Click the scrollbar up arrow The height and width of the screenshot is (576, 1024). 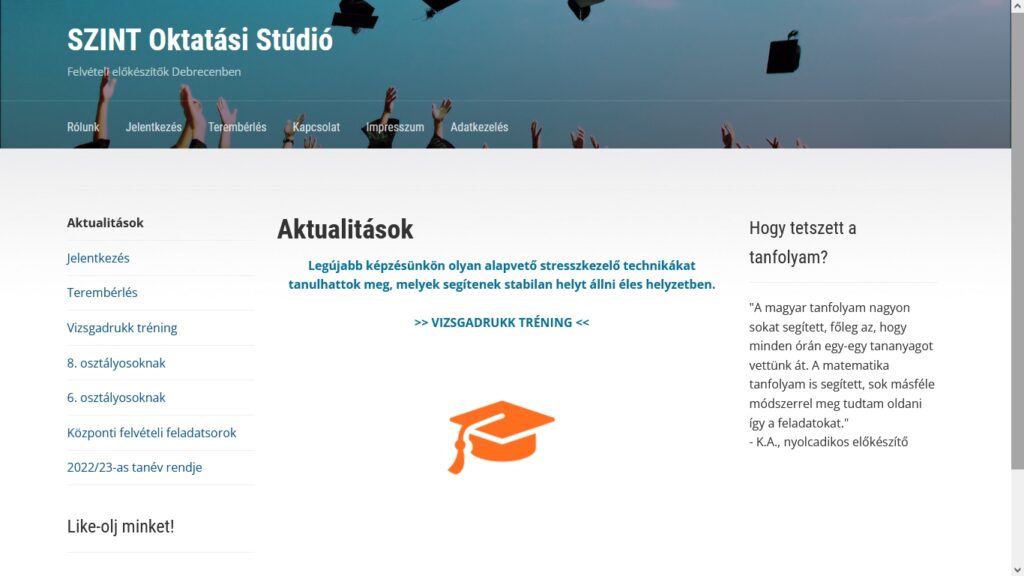(x=1017, y=5)
